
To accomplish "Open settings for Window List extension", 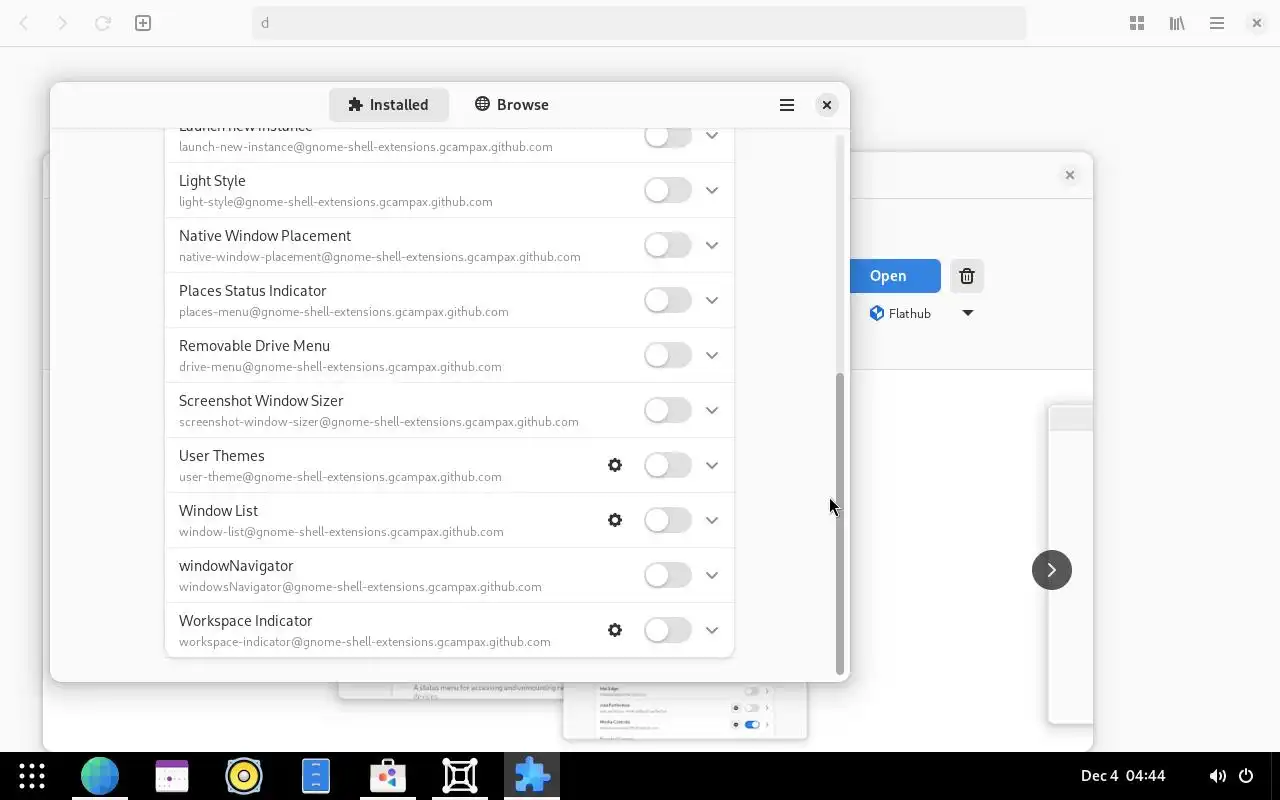I will pos(615,520).
